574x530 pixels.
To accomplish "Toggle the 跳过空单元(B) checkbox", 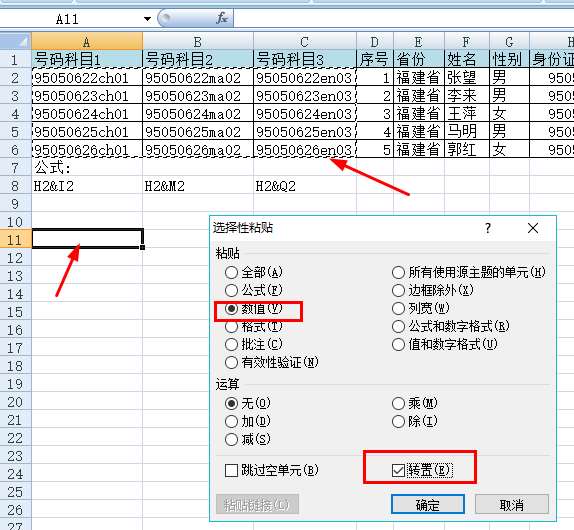I will tap(272, 470).
